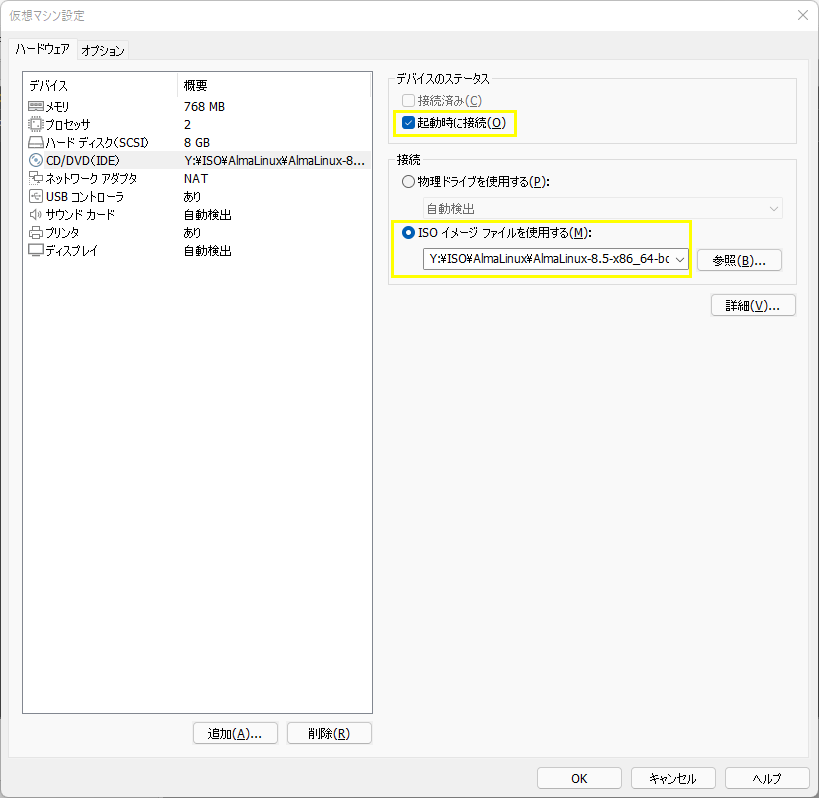Select the Printer device icon
The width and height of the screenshot is (819, 798).
pos(36,233)
